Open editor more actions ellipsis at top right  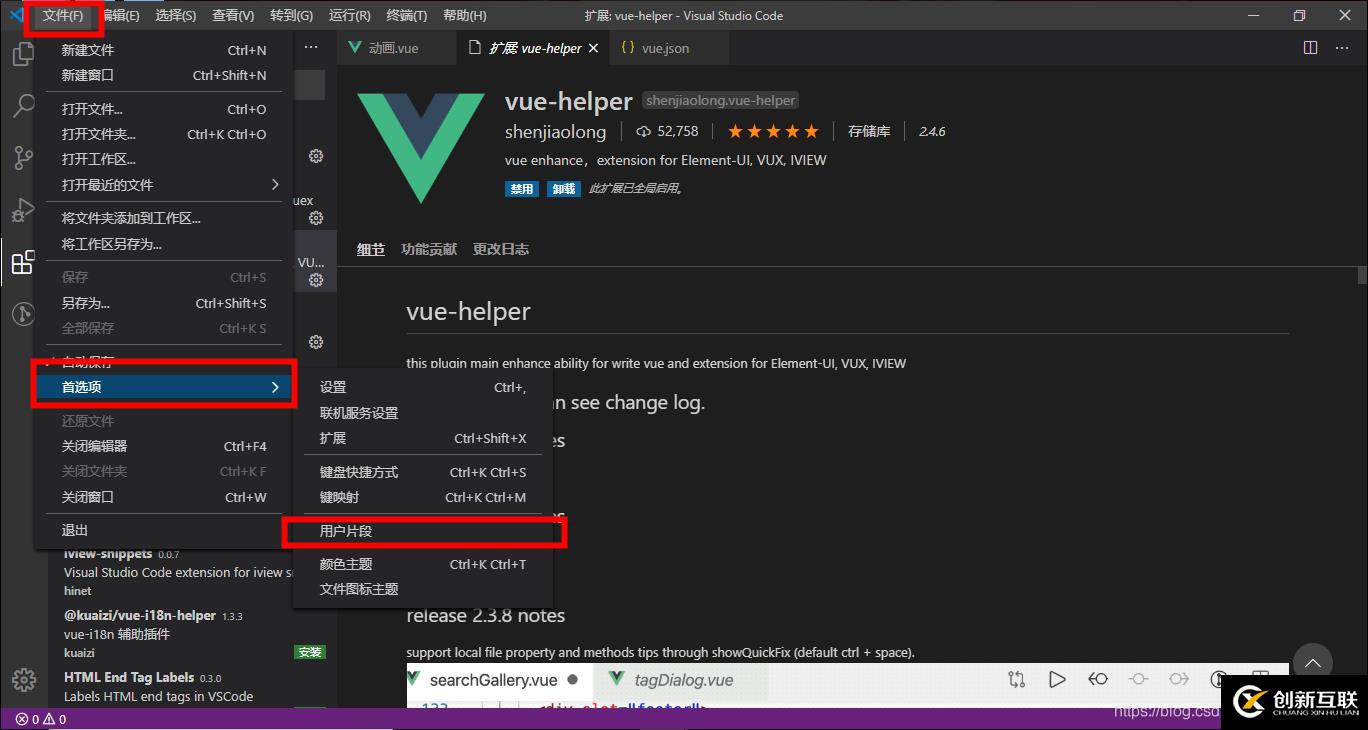(x=1344, y=47)
